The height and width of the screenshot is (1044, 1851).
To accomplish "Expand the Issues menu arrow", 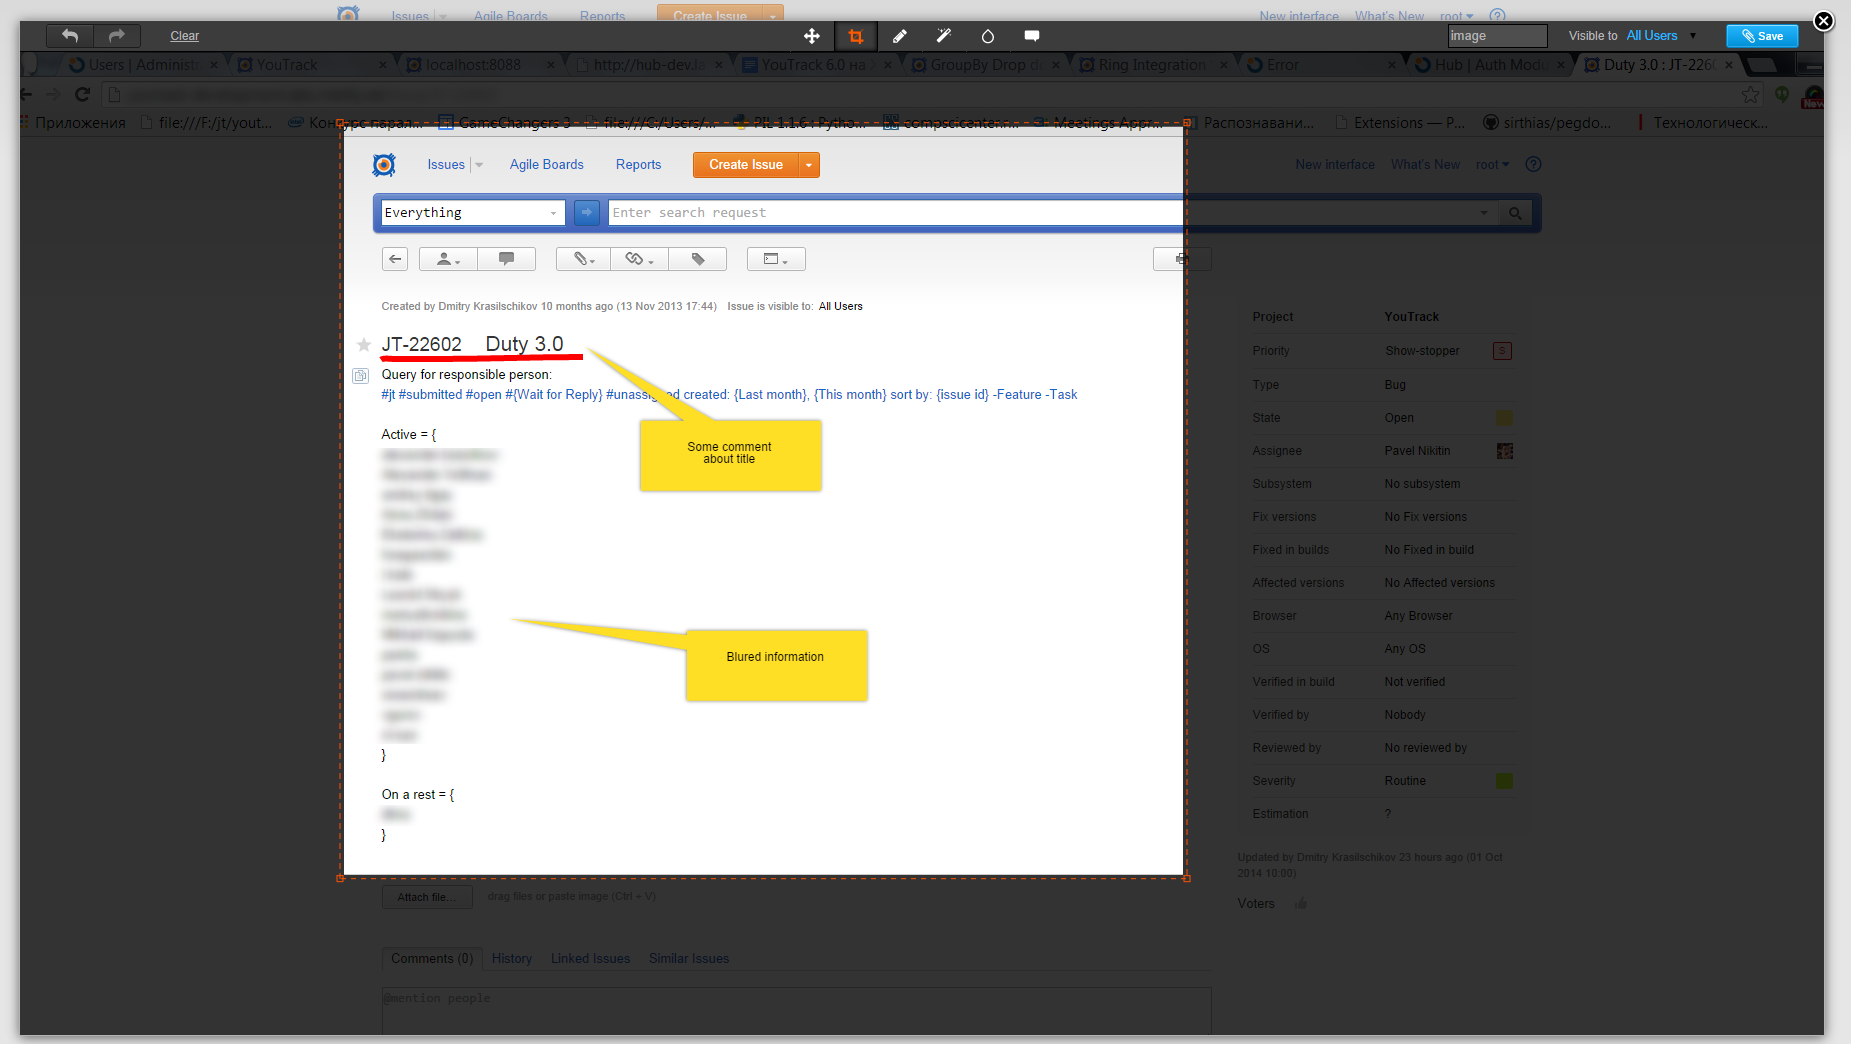I will [x=479, y=165].
